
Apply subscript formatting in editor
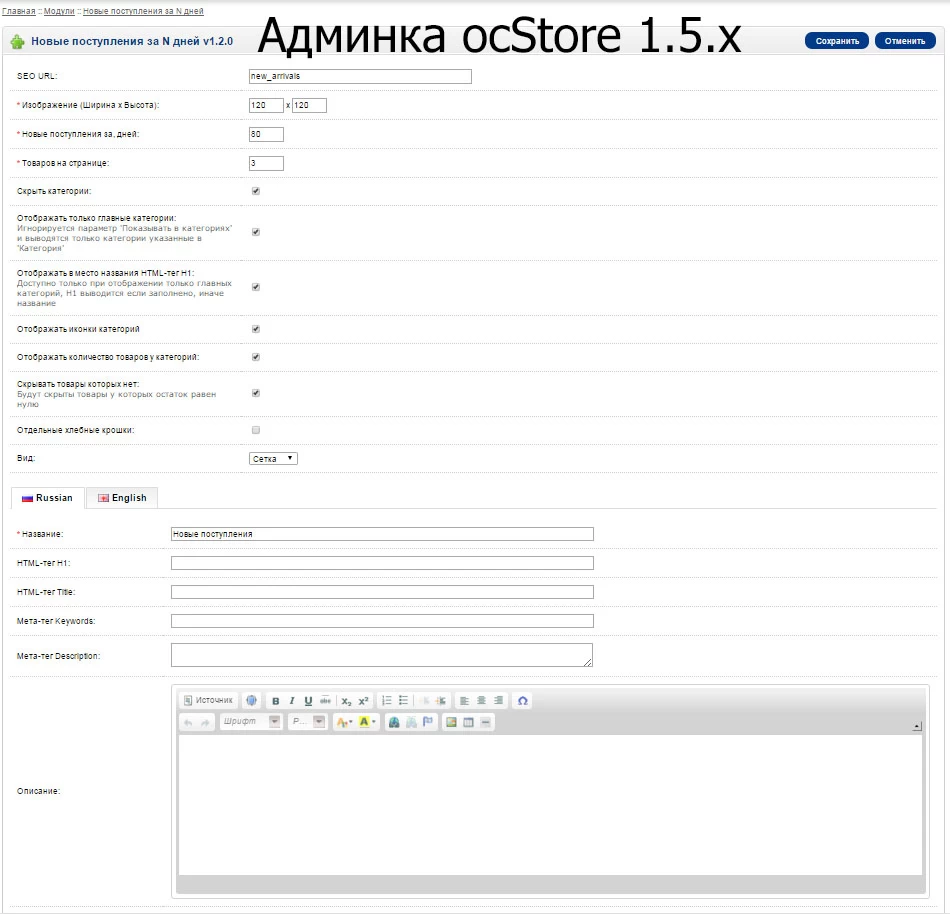coord(346,701)
